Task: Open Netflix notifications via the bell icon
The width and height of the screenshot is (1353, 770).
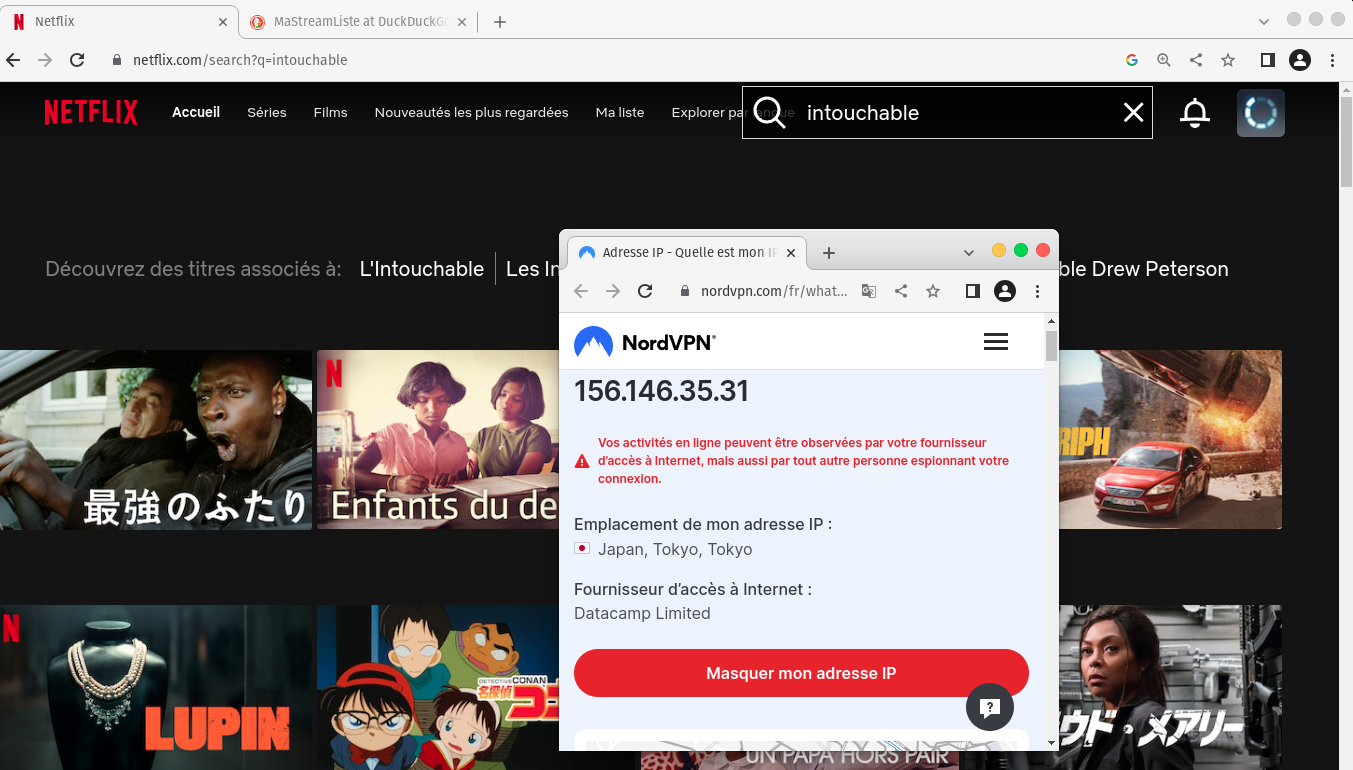Action: [1194, 112]
